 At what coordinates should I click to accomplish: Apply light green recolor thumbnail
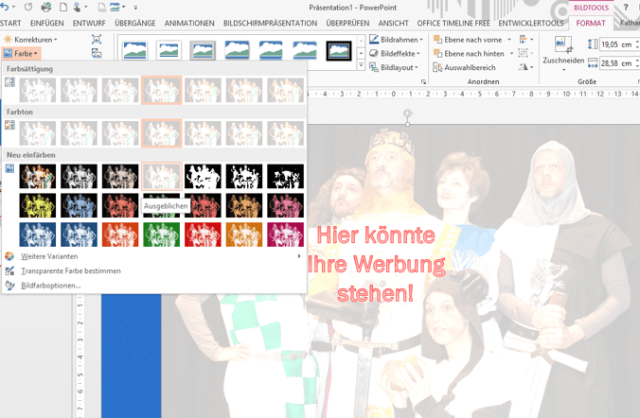tap(162, 234)
